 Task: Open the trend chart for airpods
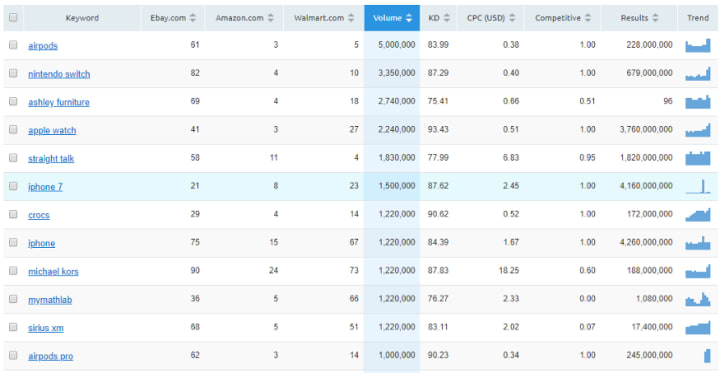click(698, 45)
